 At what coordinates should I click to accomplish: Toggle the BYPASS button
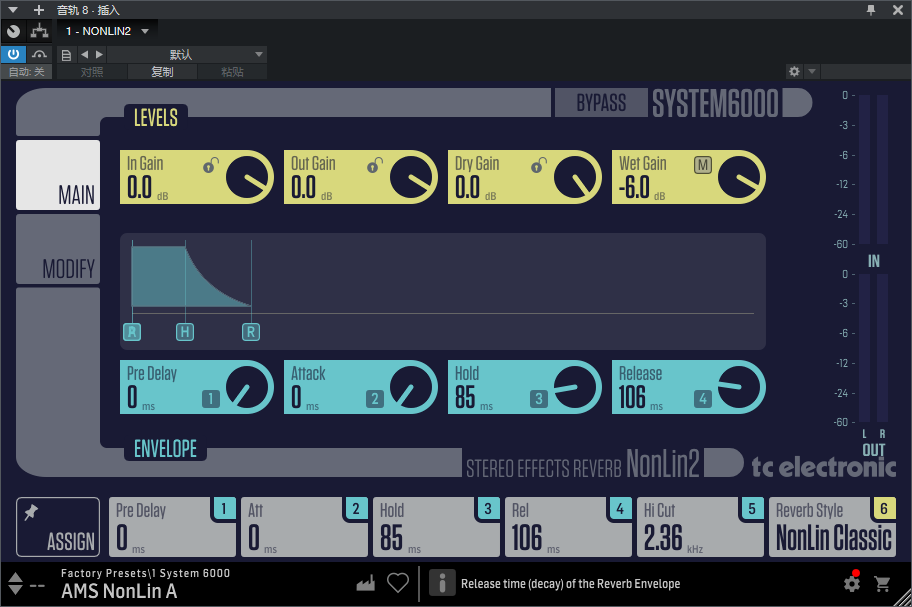pos(601,103)
